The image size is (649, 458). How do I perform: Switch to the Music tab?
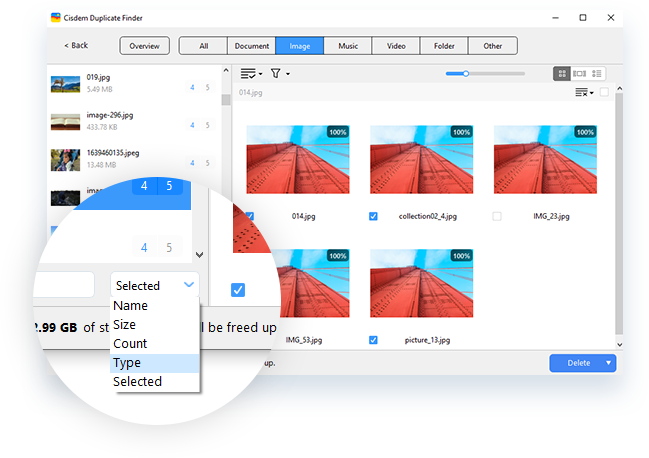click(x=348, y=45)
